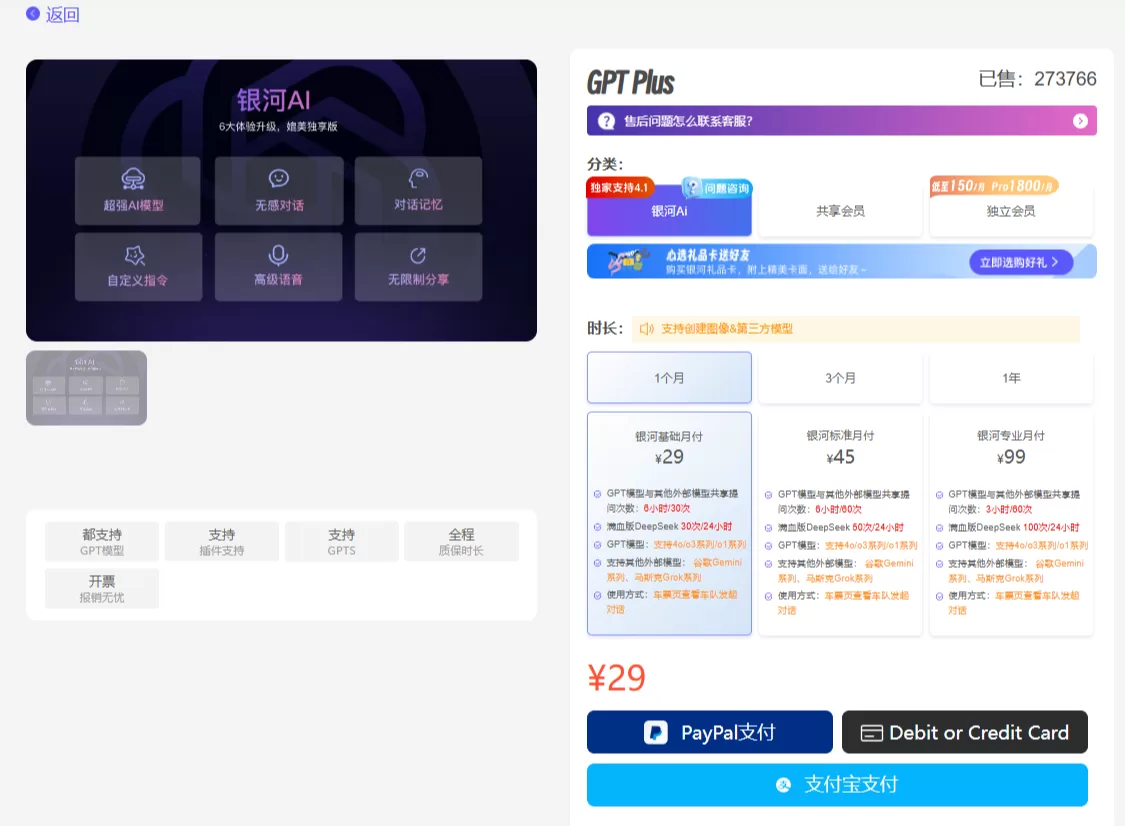
Task: Click the 开票 报销无忧 feature tag
Action: pyautogui.click(x=102, y=588)
